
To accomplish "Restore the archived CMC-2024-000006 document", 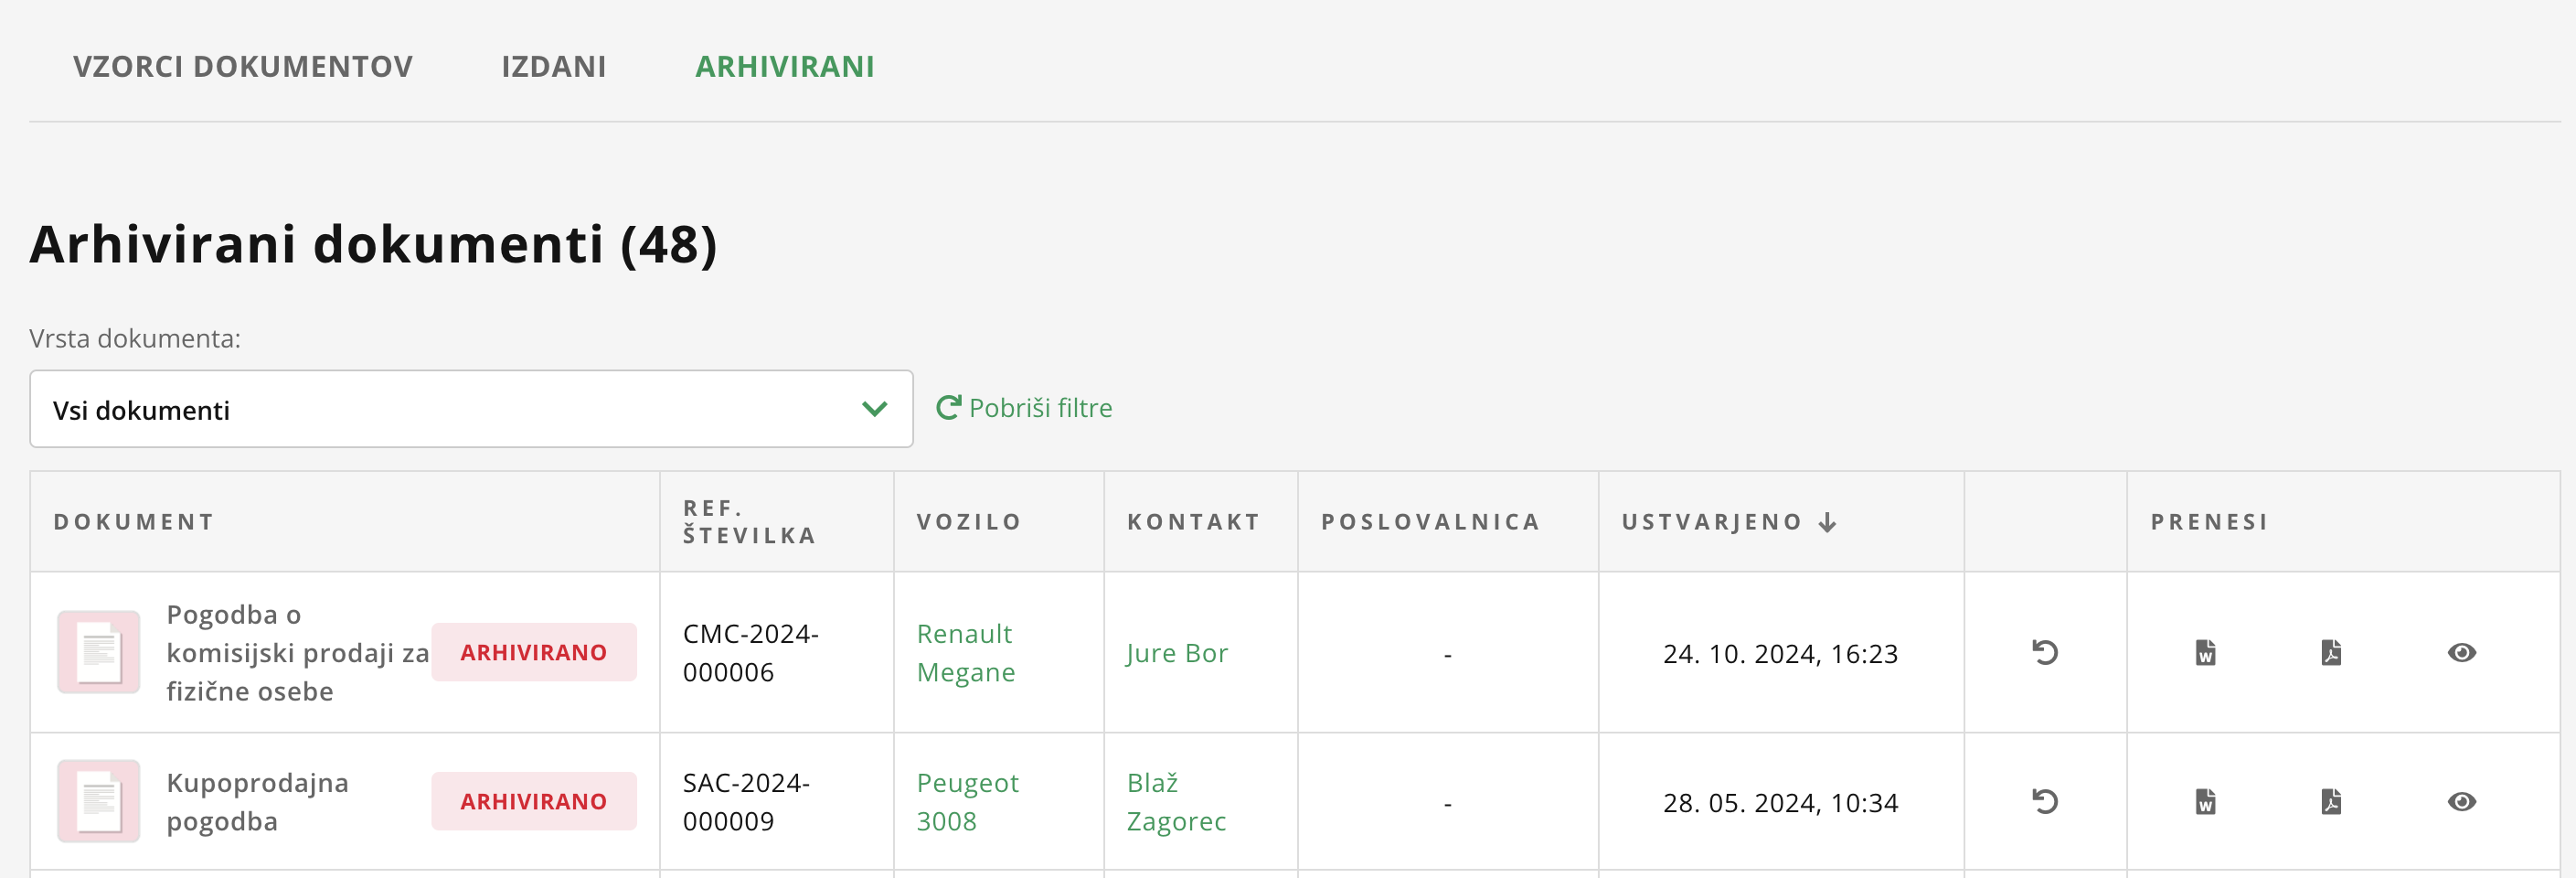I will coord(2044,653).
